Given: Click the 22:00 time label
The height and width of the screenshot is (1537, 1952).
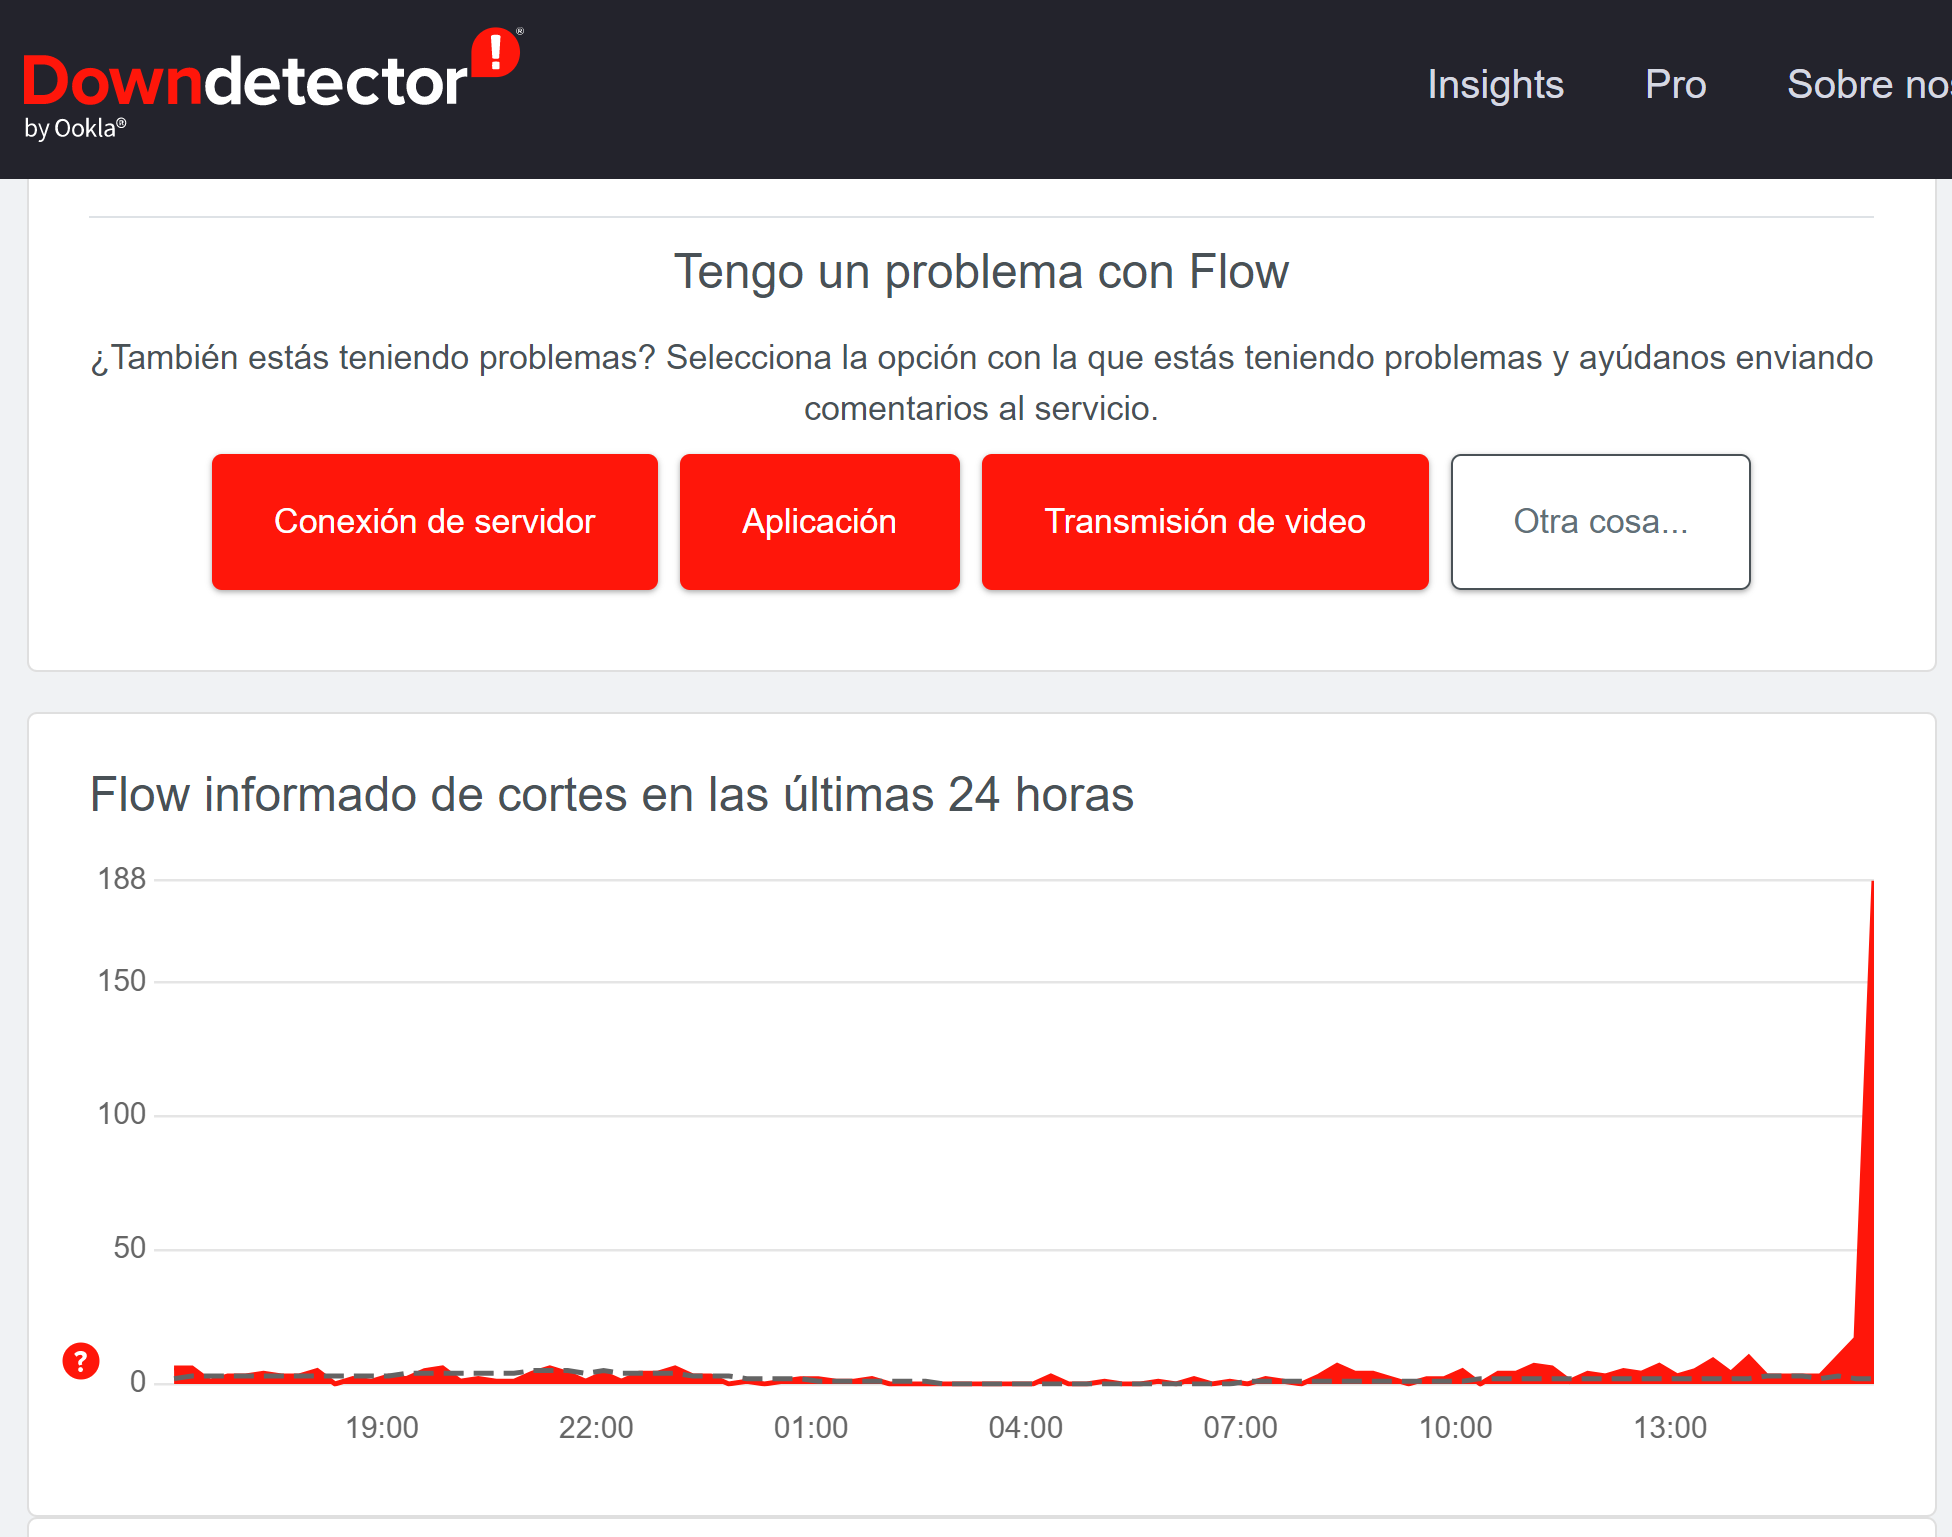Looking at the screenshot, I should [596, 1428].
